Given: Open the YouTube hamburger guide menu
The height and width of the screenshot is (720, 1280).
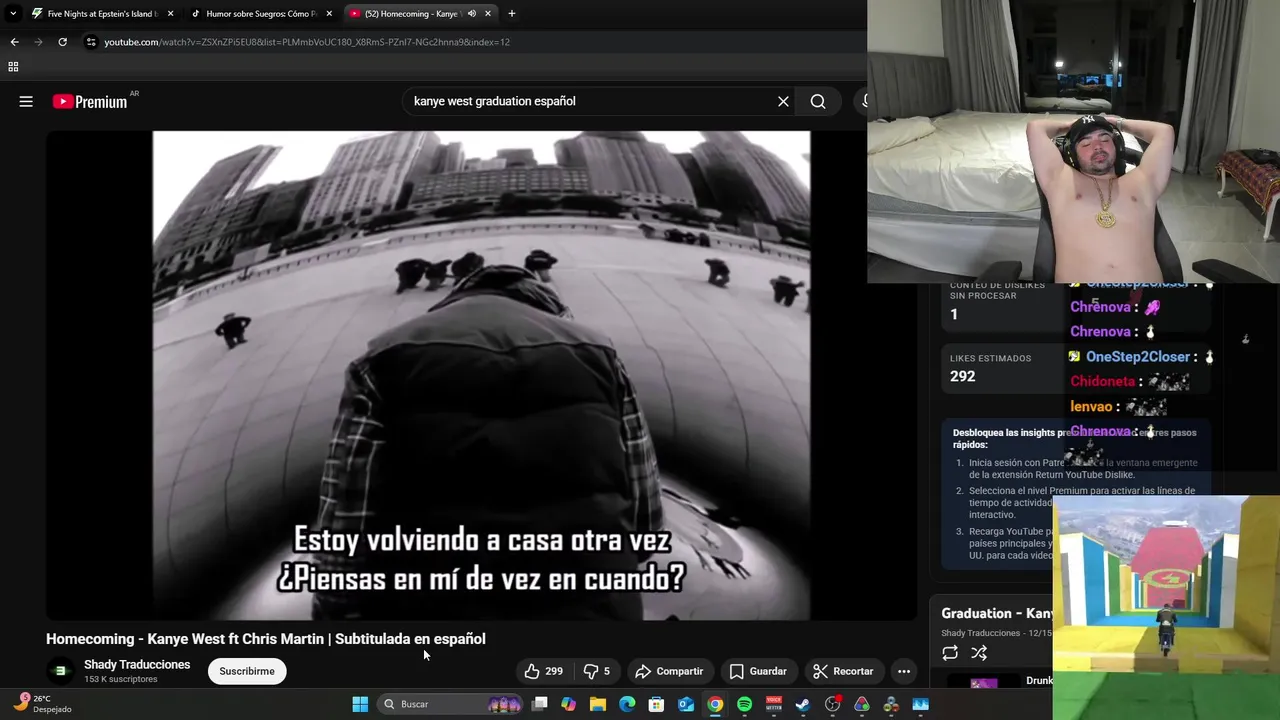Looking at the screenshot, I should coord(26,101).
